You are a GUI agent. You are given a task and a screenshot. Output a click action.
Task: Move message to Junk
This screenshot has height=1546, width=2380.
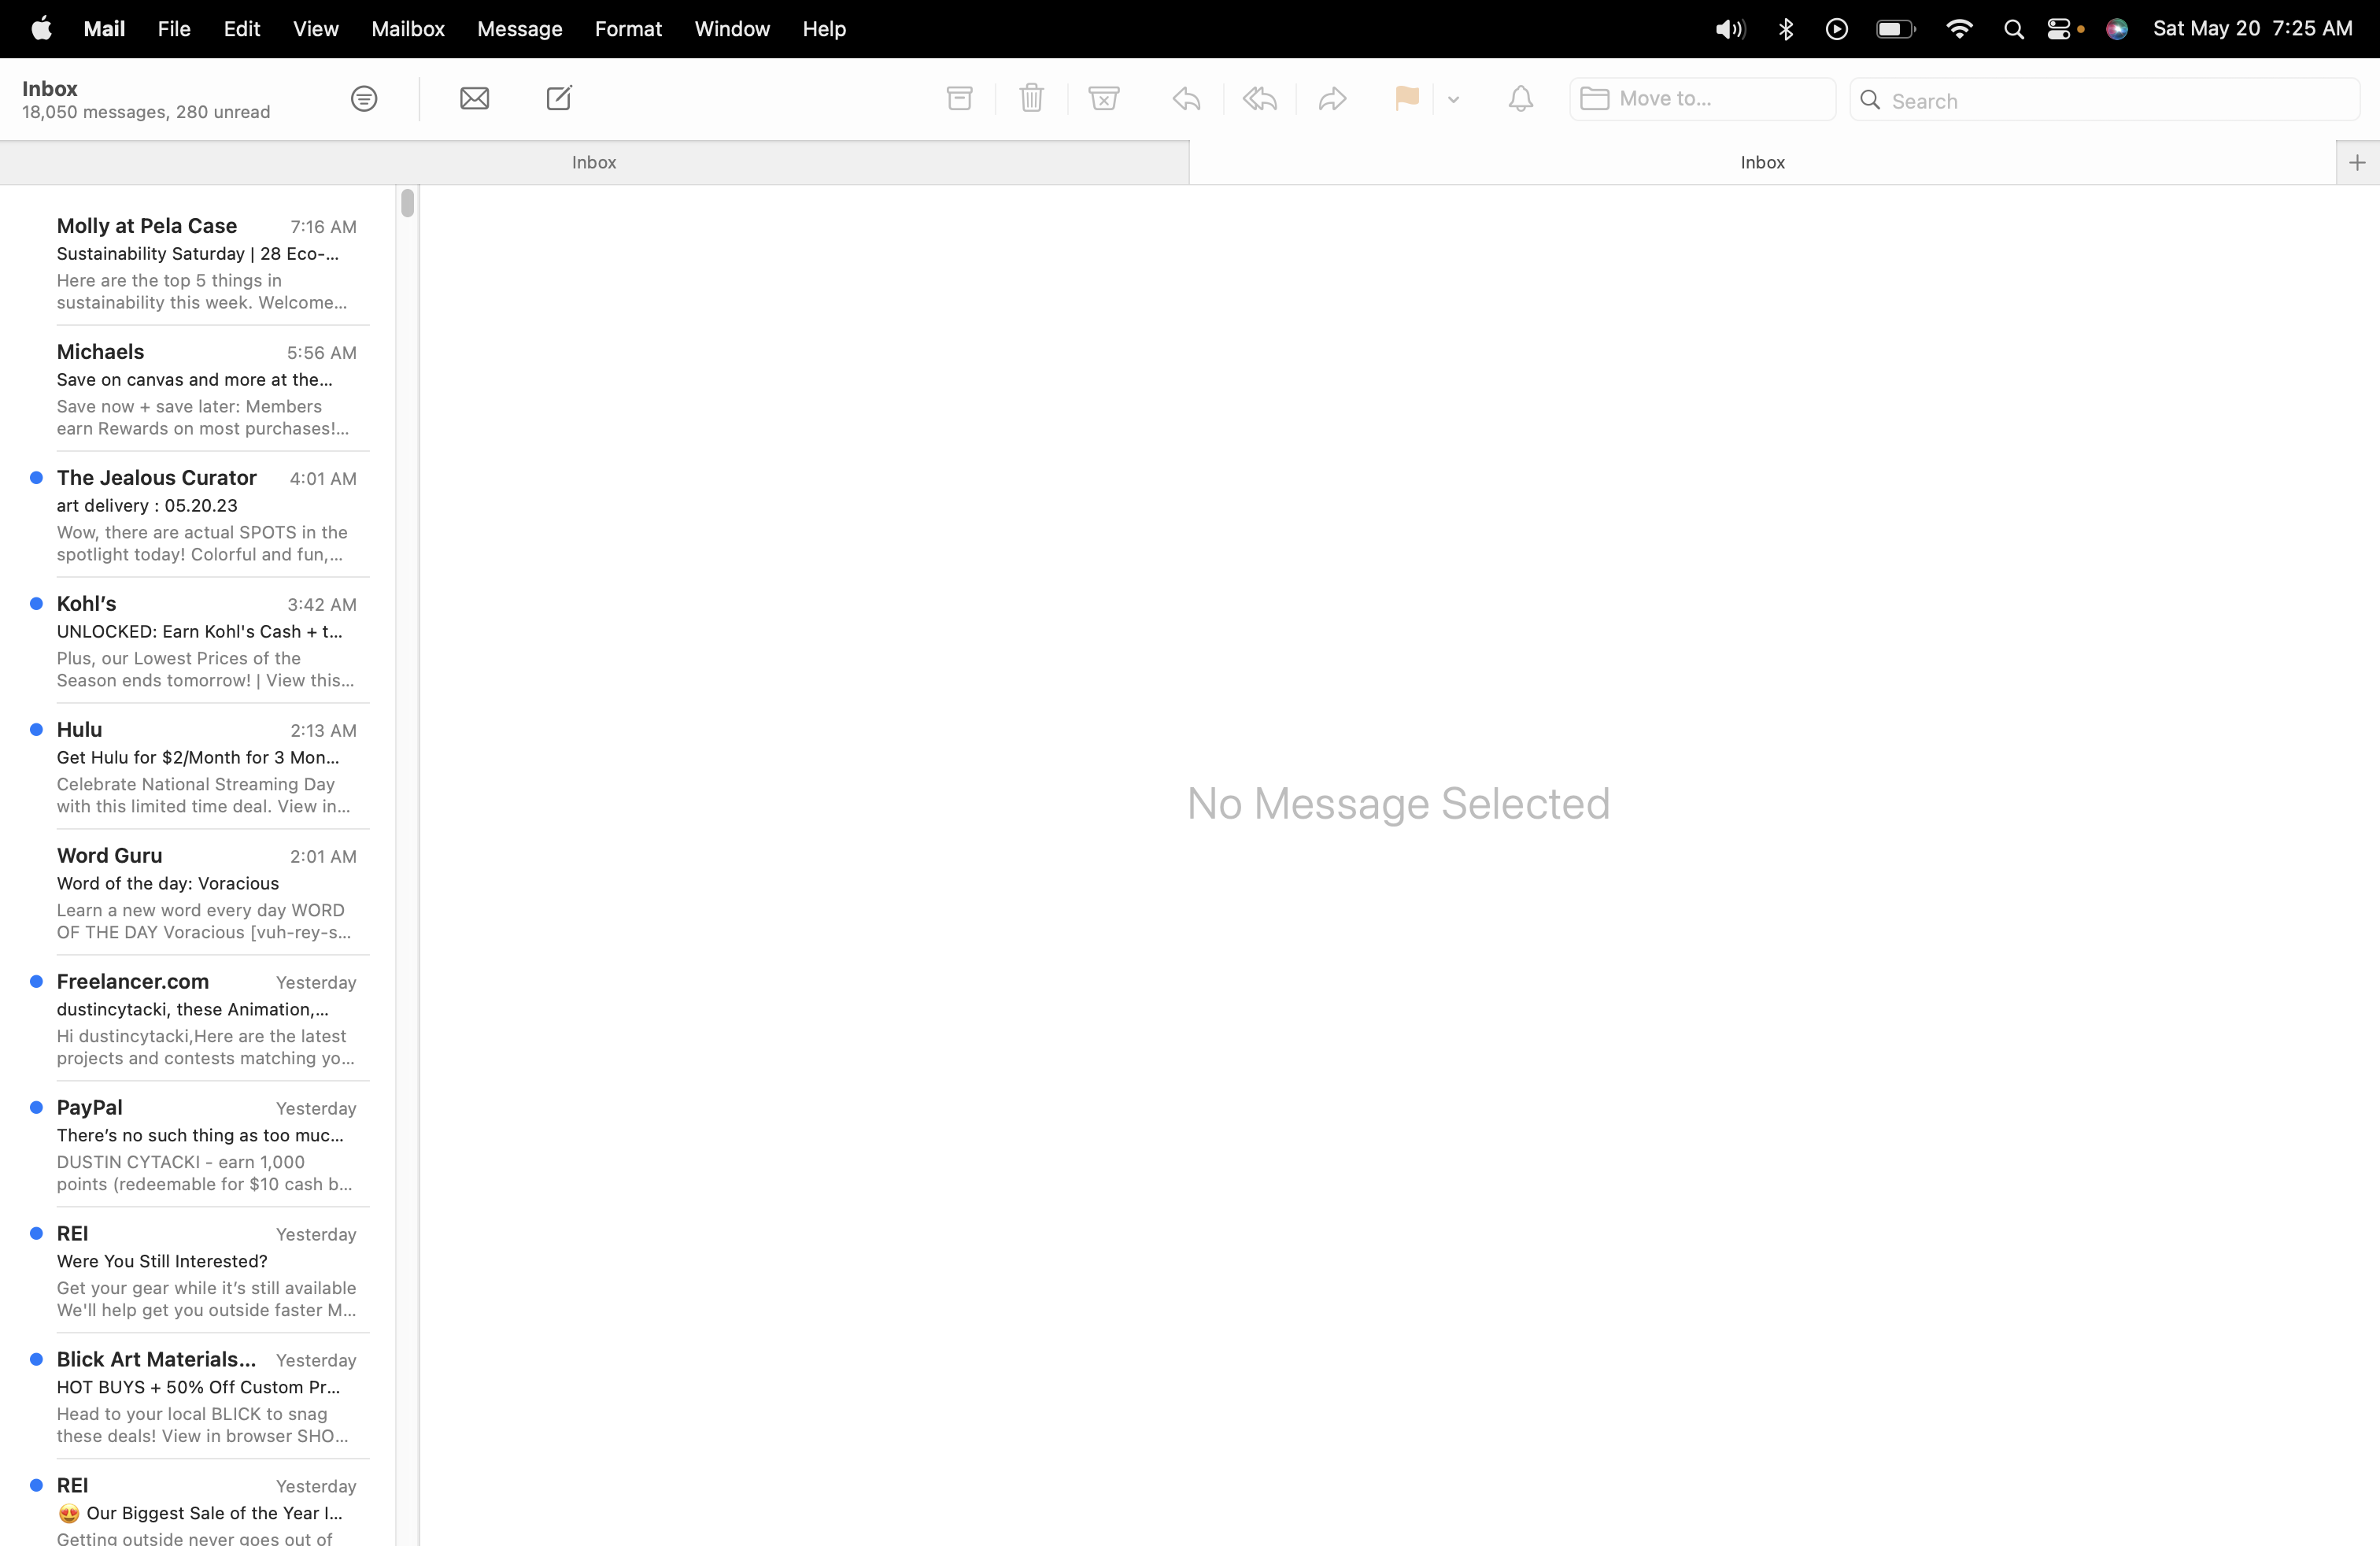pos(1103,98)
